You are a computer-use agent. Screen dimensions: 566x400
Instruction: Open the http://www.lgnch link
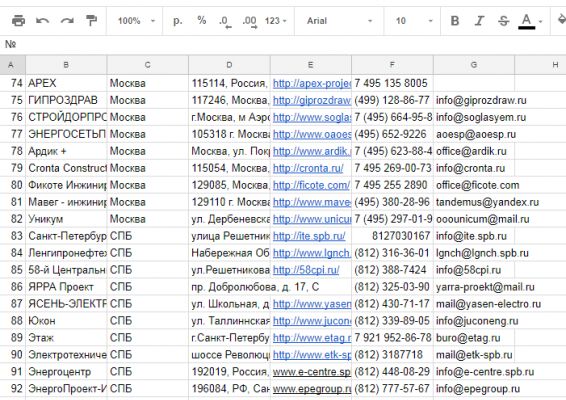(312, 253)
